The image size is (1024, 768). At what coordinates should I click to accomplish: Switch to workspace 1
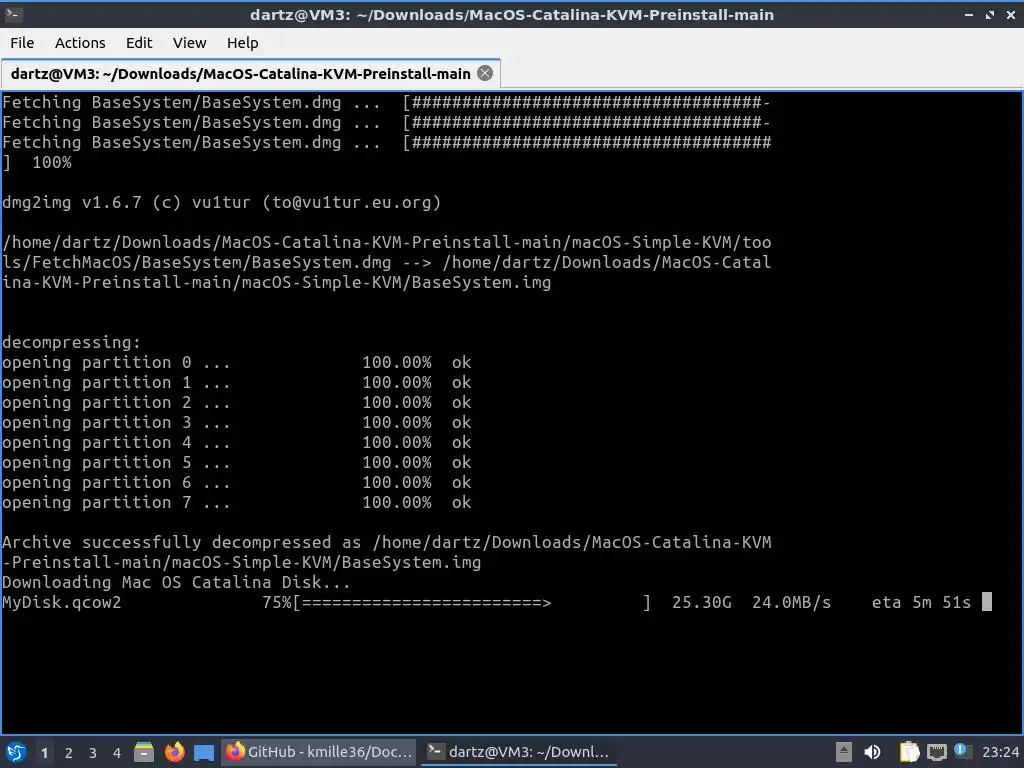coord(44,753)
